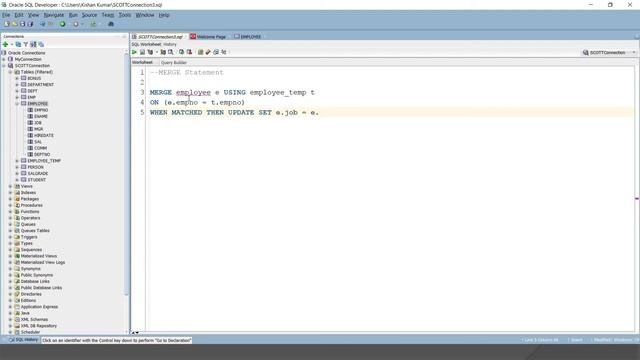Select the Database Links node

[35, 281]
